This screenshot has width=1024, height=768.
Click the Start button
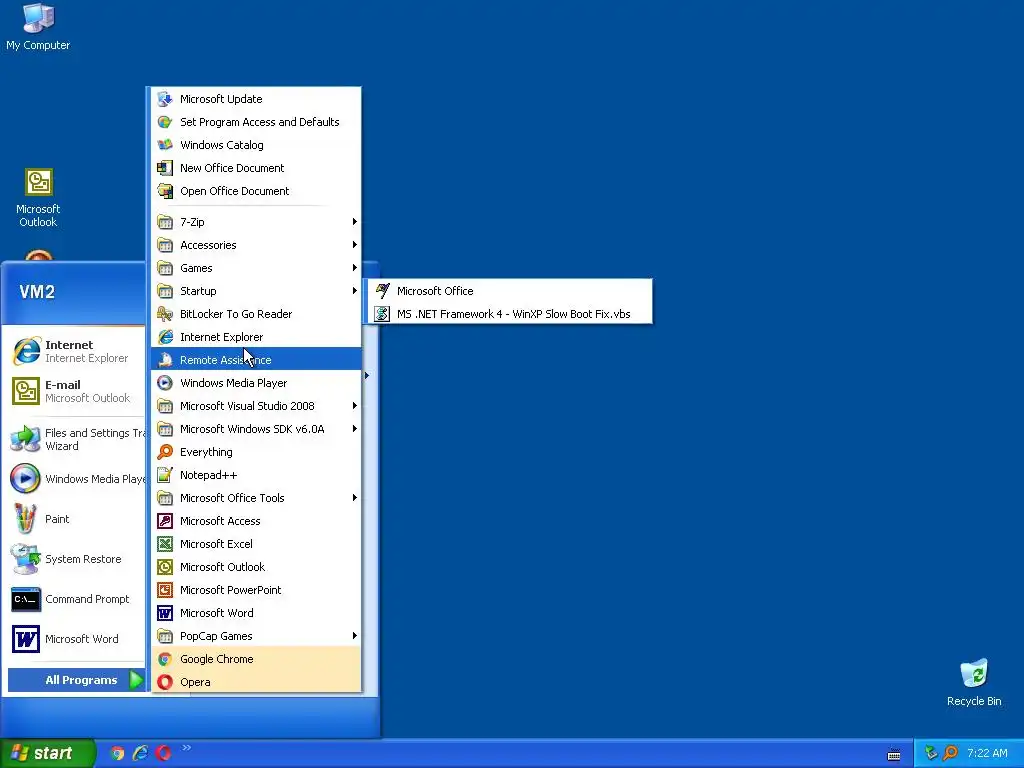click(47, 753)
